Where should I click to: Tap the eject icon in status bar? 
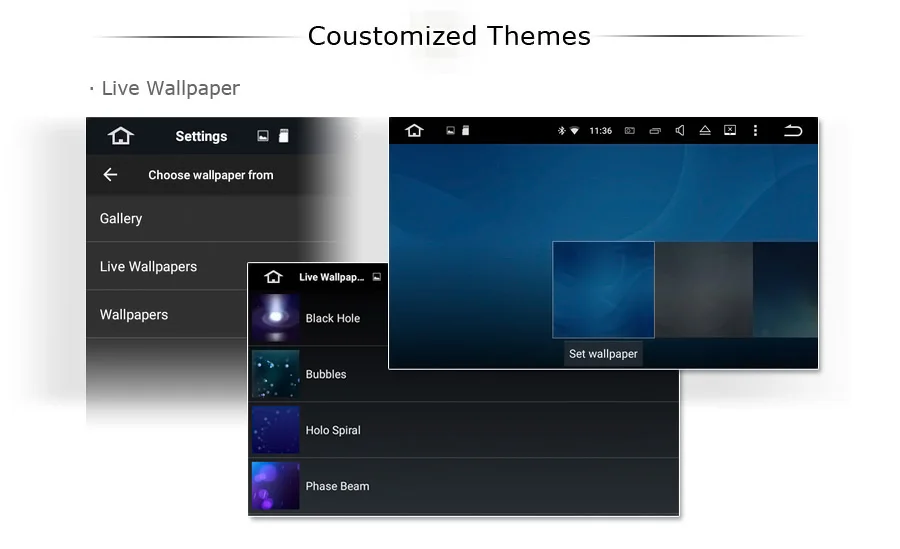point(705,130)
